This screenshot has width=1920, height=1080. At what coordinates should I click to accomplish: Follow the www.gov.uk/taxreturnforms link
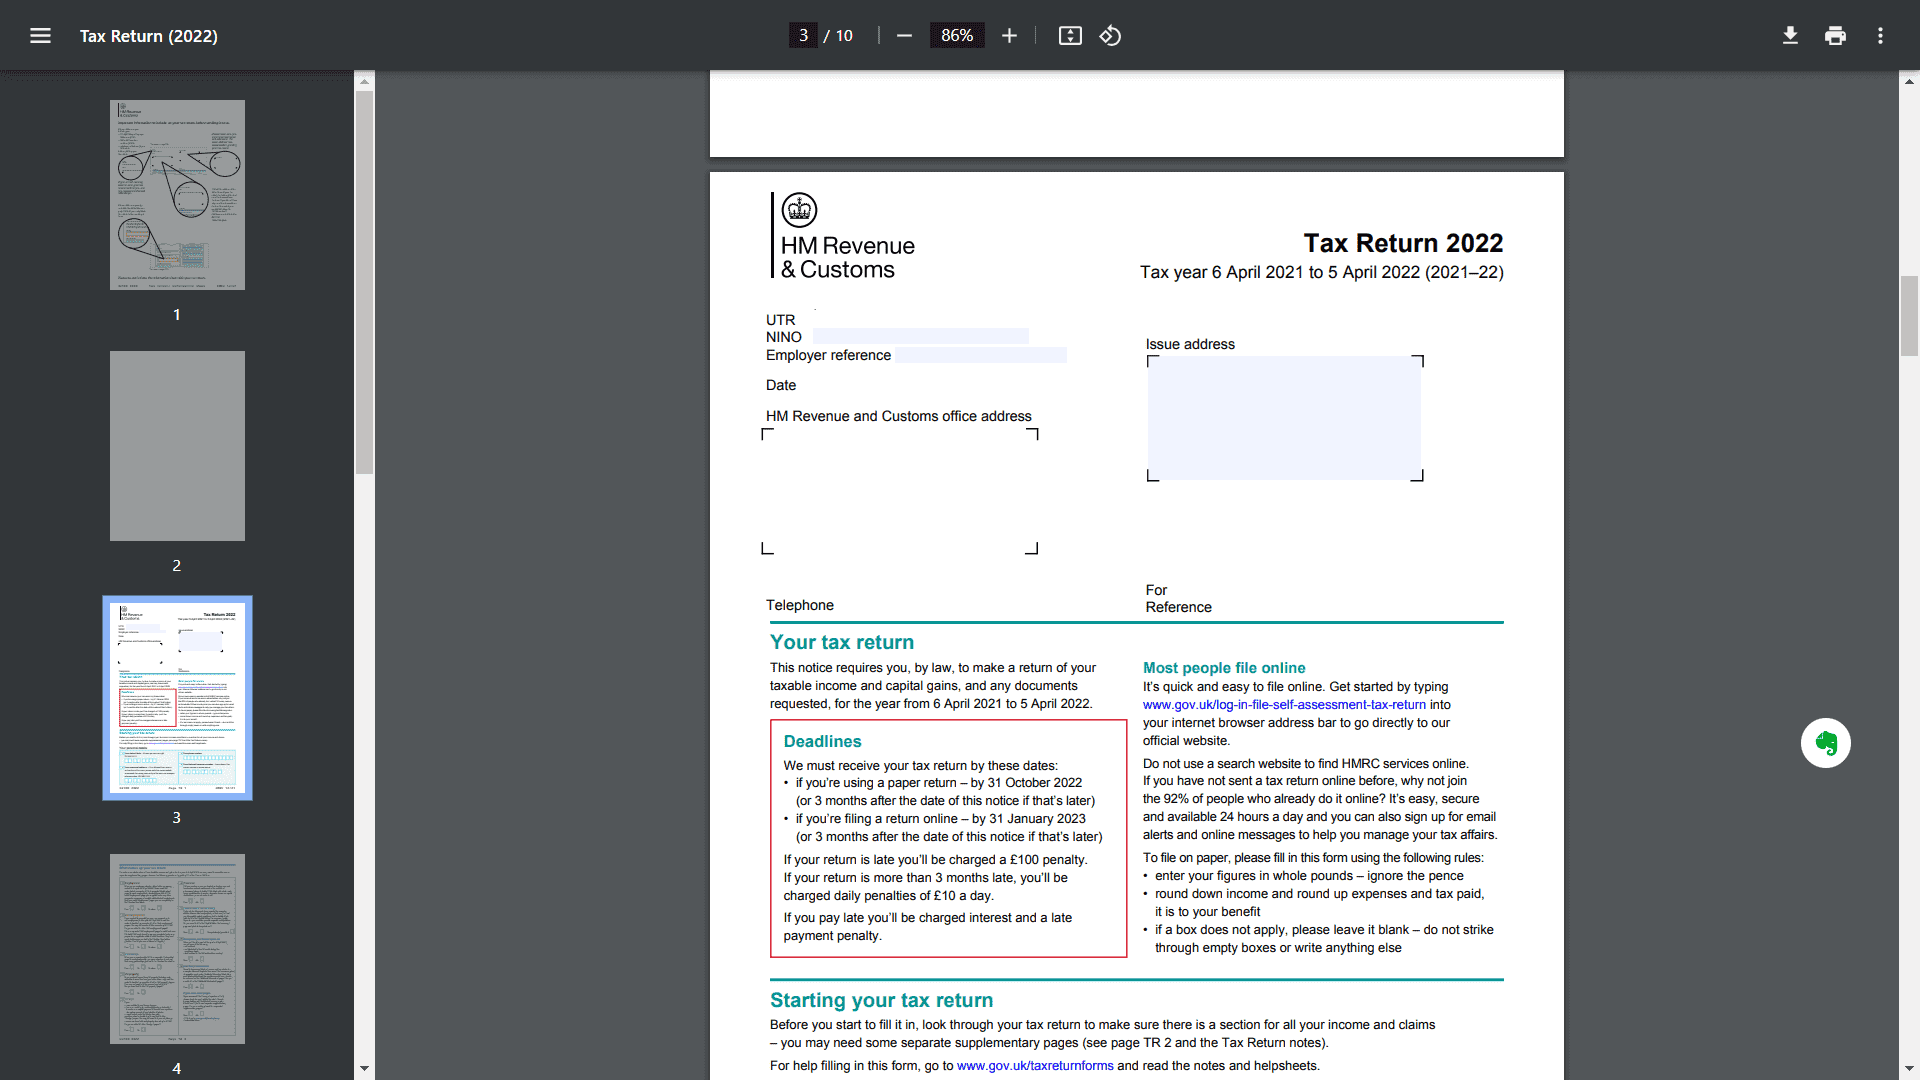[1034, 1066]
